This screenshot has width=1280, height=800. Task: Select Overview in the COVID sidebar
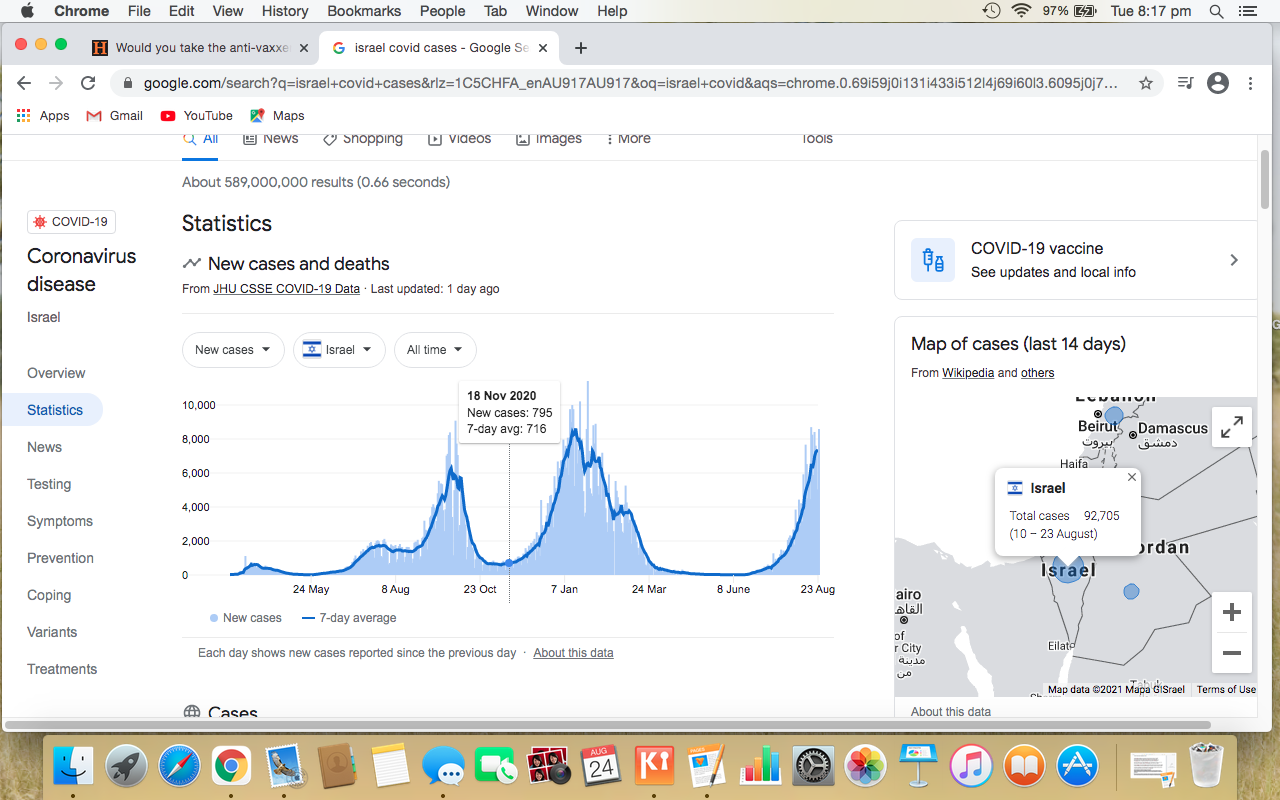56,373
